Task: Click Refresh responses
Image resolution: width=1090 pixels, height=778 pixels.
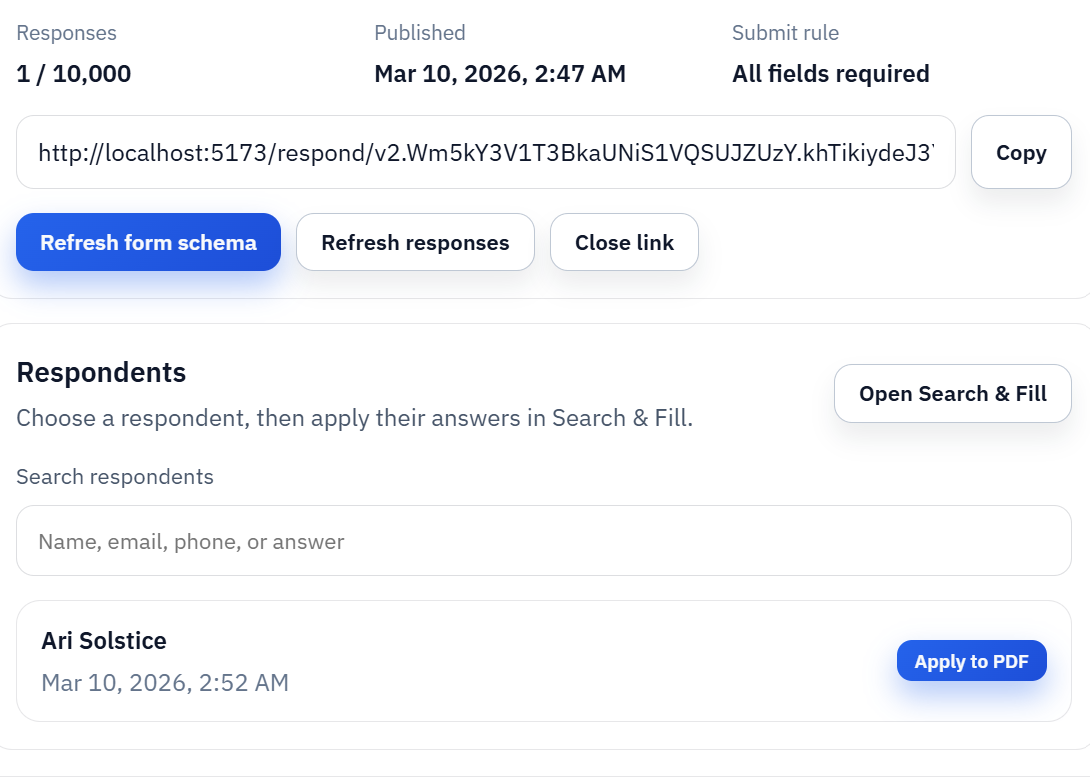Action: tap(415, 242)
